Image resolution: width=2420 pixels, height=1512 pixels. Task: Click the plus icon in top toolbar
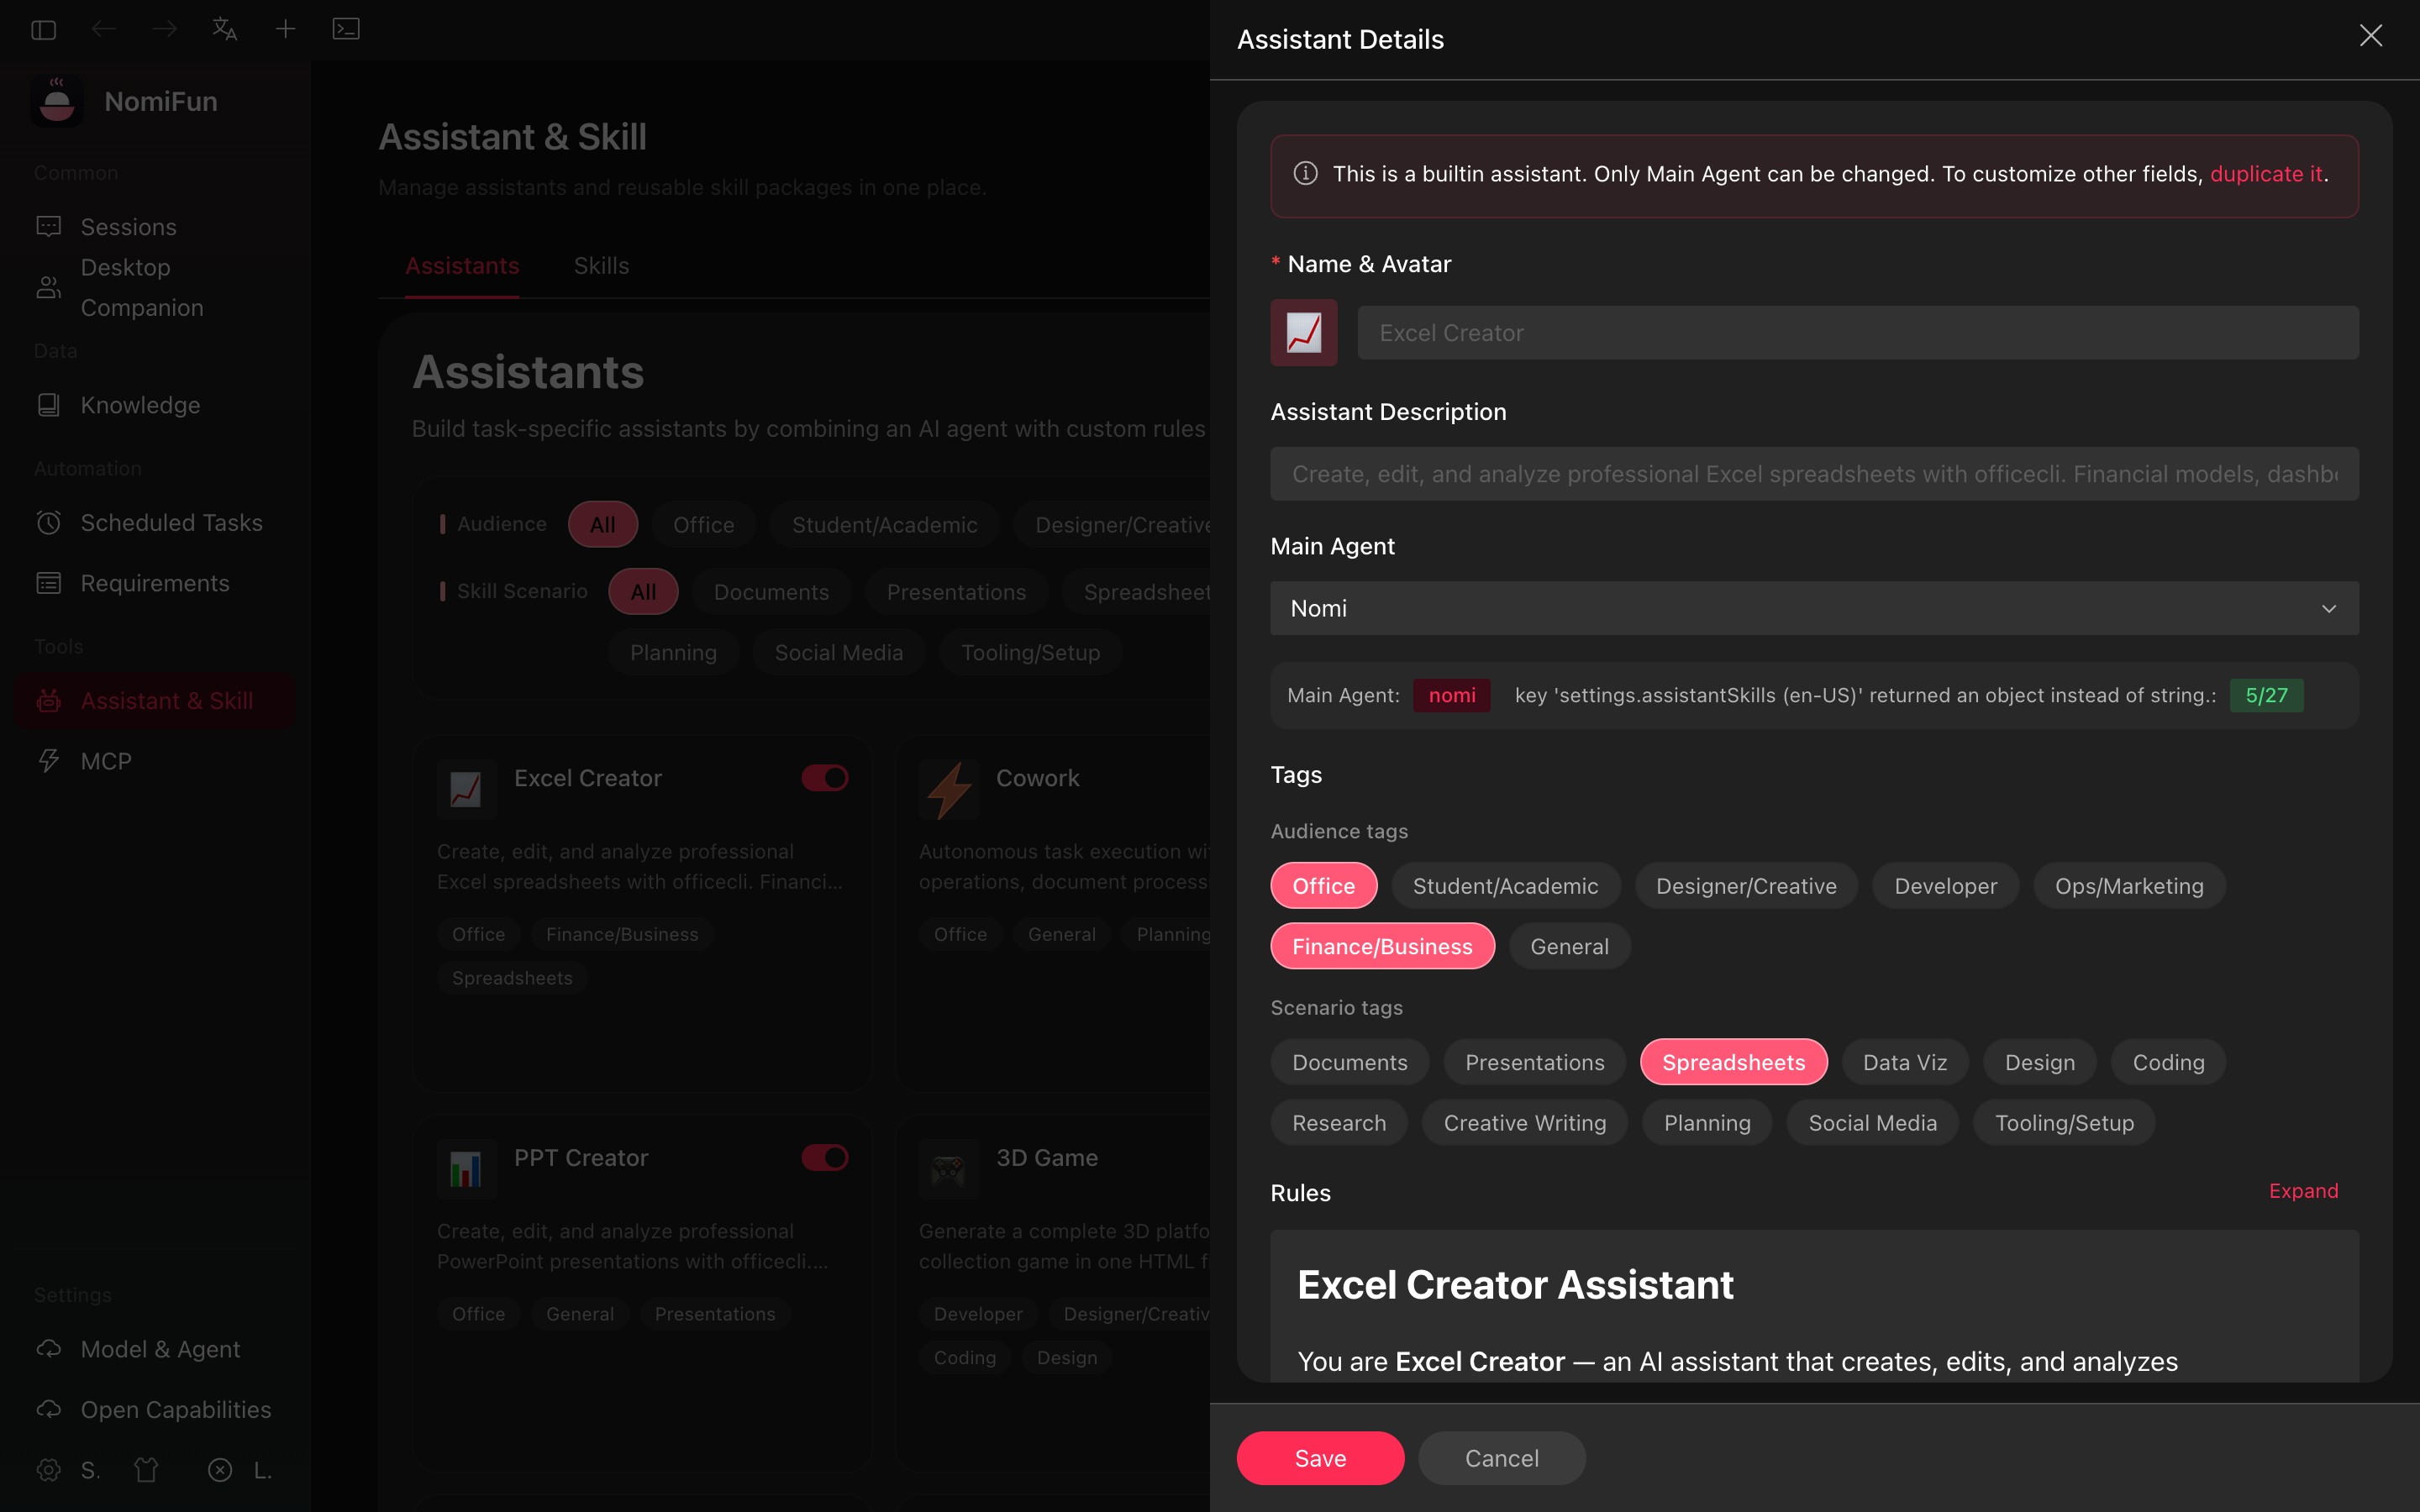(x=286, y=30)
